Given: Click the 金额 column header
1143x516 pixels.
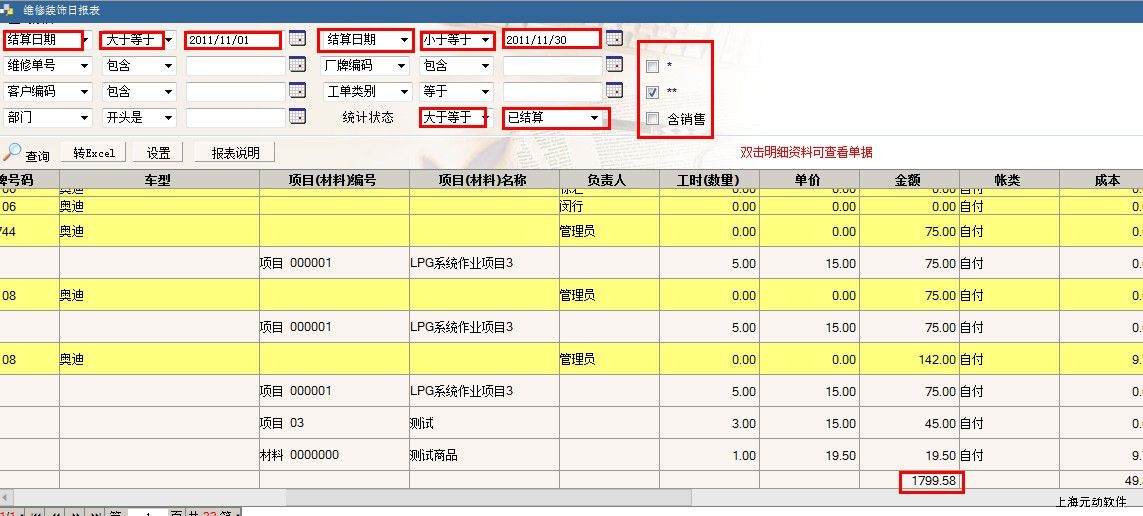Looking at the screenshot, I should [909, 180].
